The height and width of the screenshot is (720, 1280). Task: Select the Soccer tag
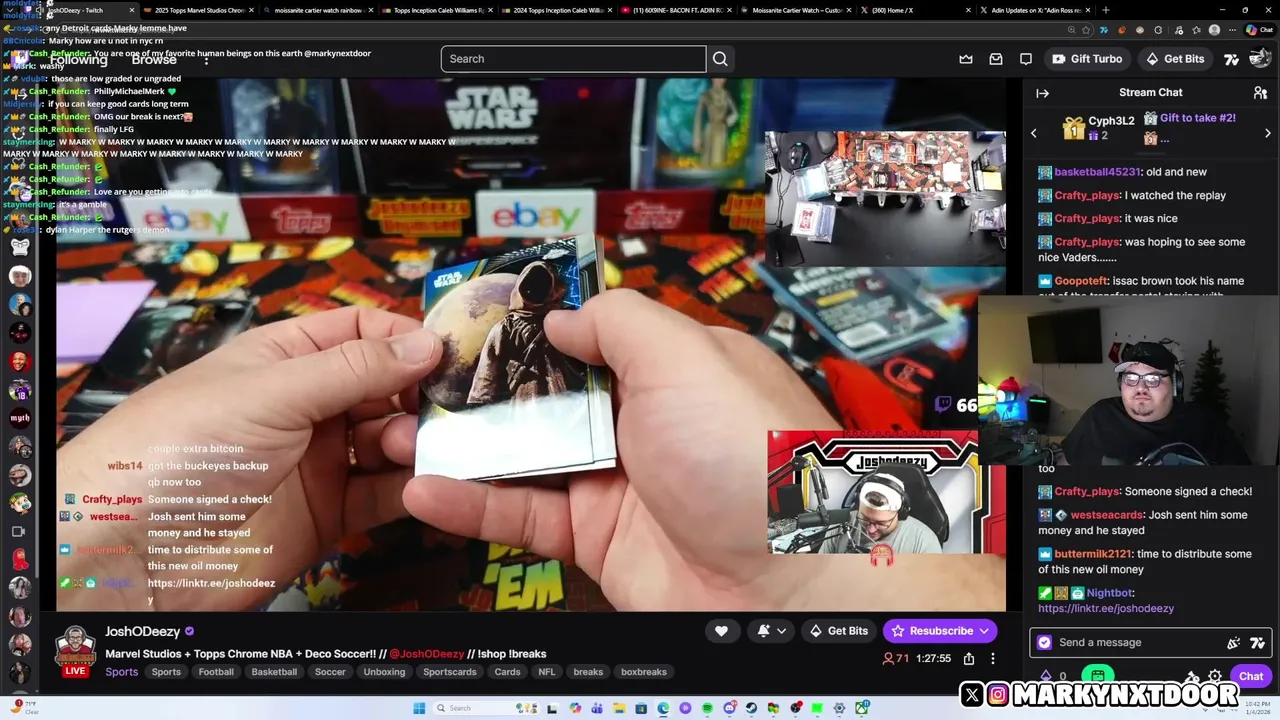coord(330,672)
